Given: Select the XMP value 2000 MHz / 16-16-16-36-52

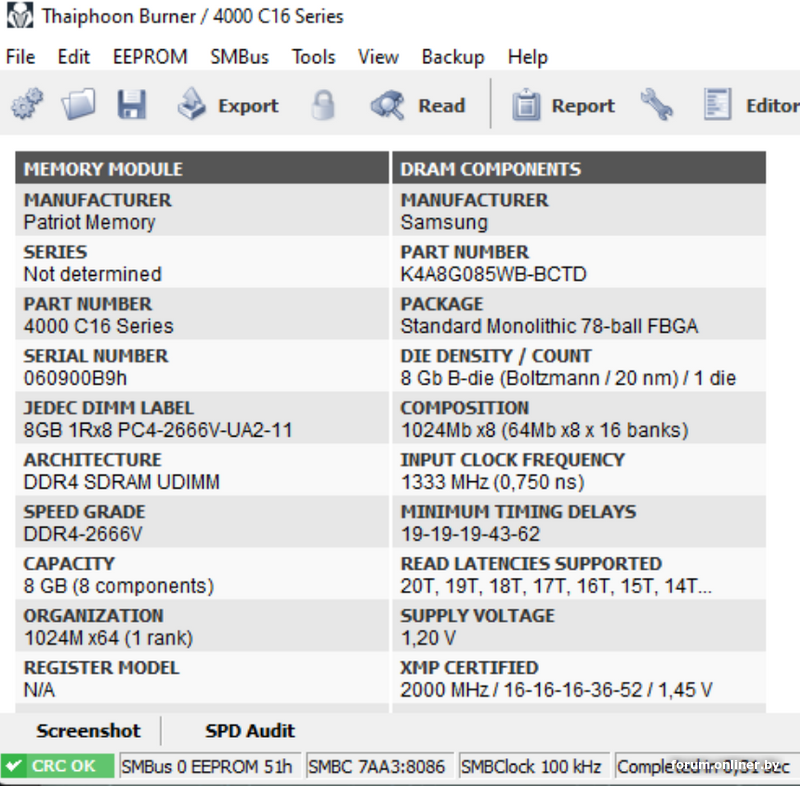Looking at the screenshot, I should (x=556, y=690).
